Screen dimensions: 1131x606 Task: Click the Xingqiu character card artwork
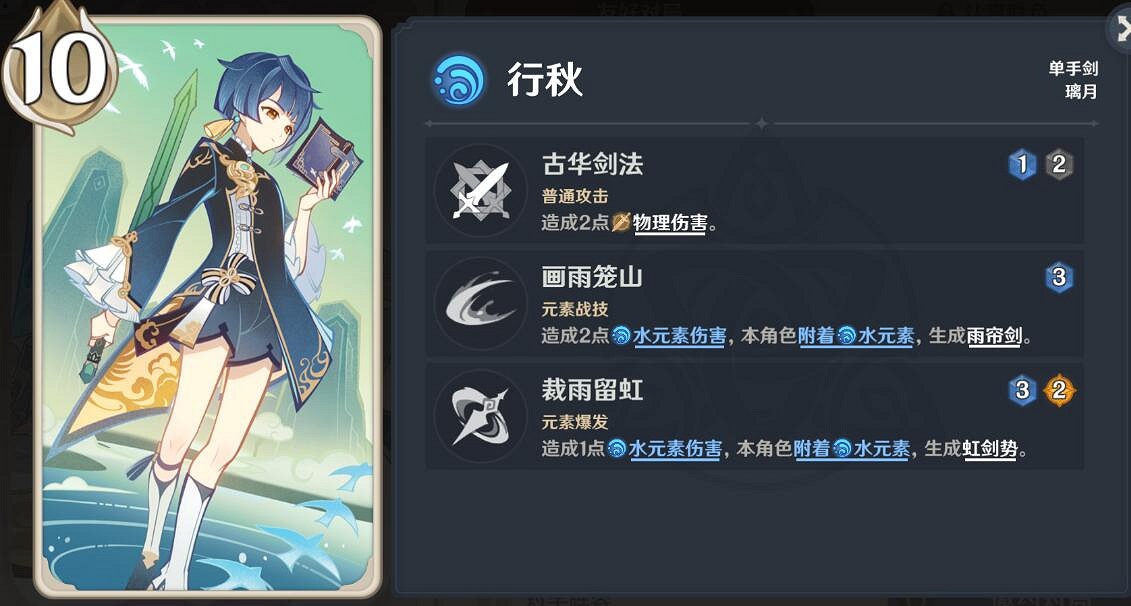pos(208,307)
